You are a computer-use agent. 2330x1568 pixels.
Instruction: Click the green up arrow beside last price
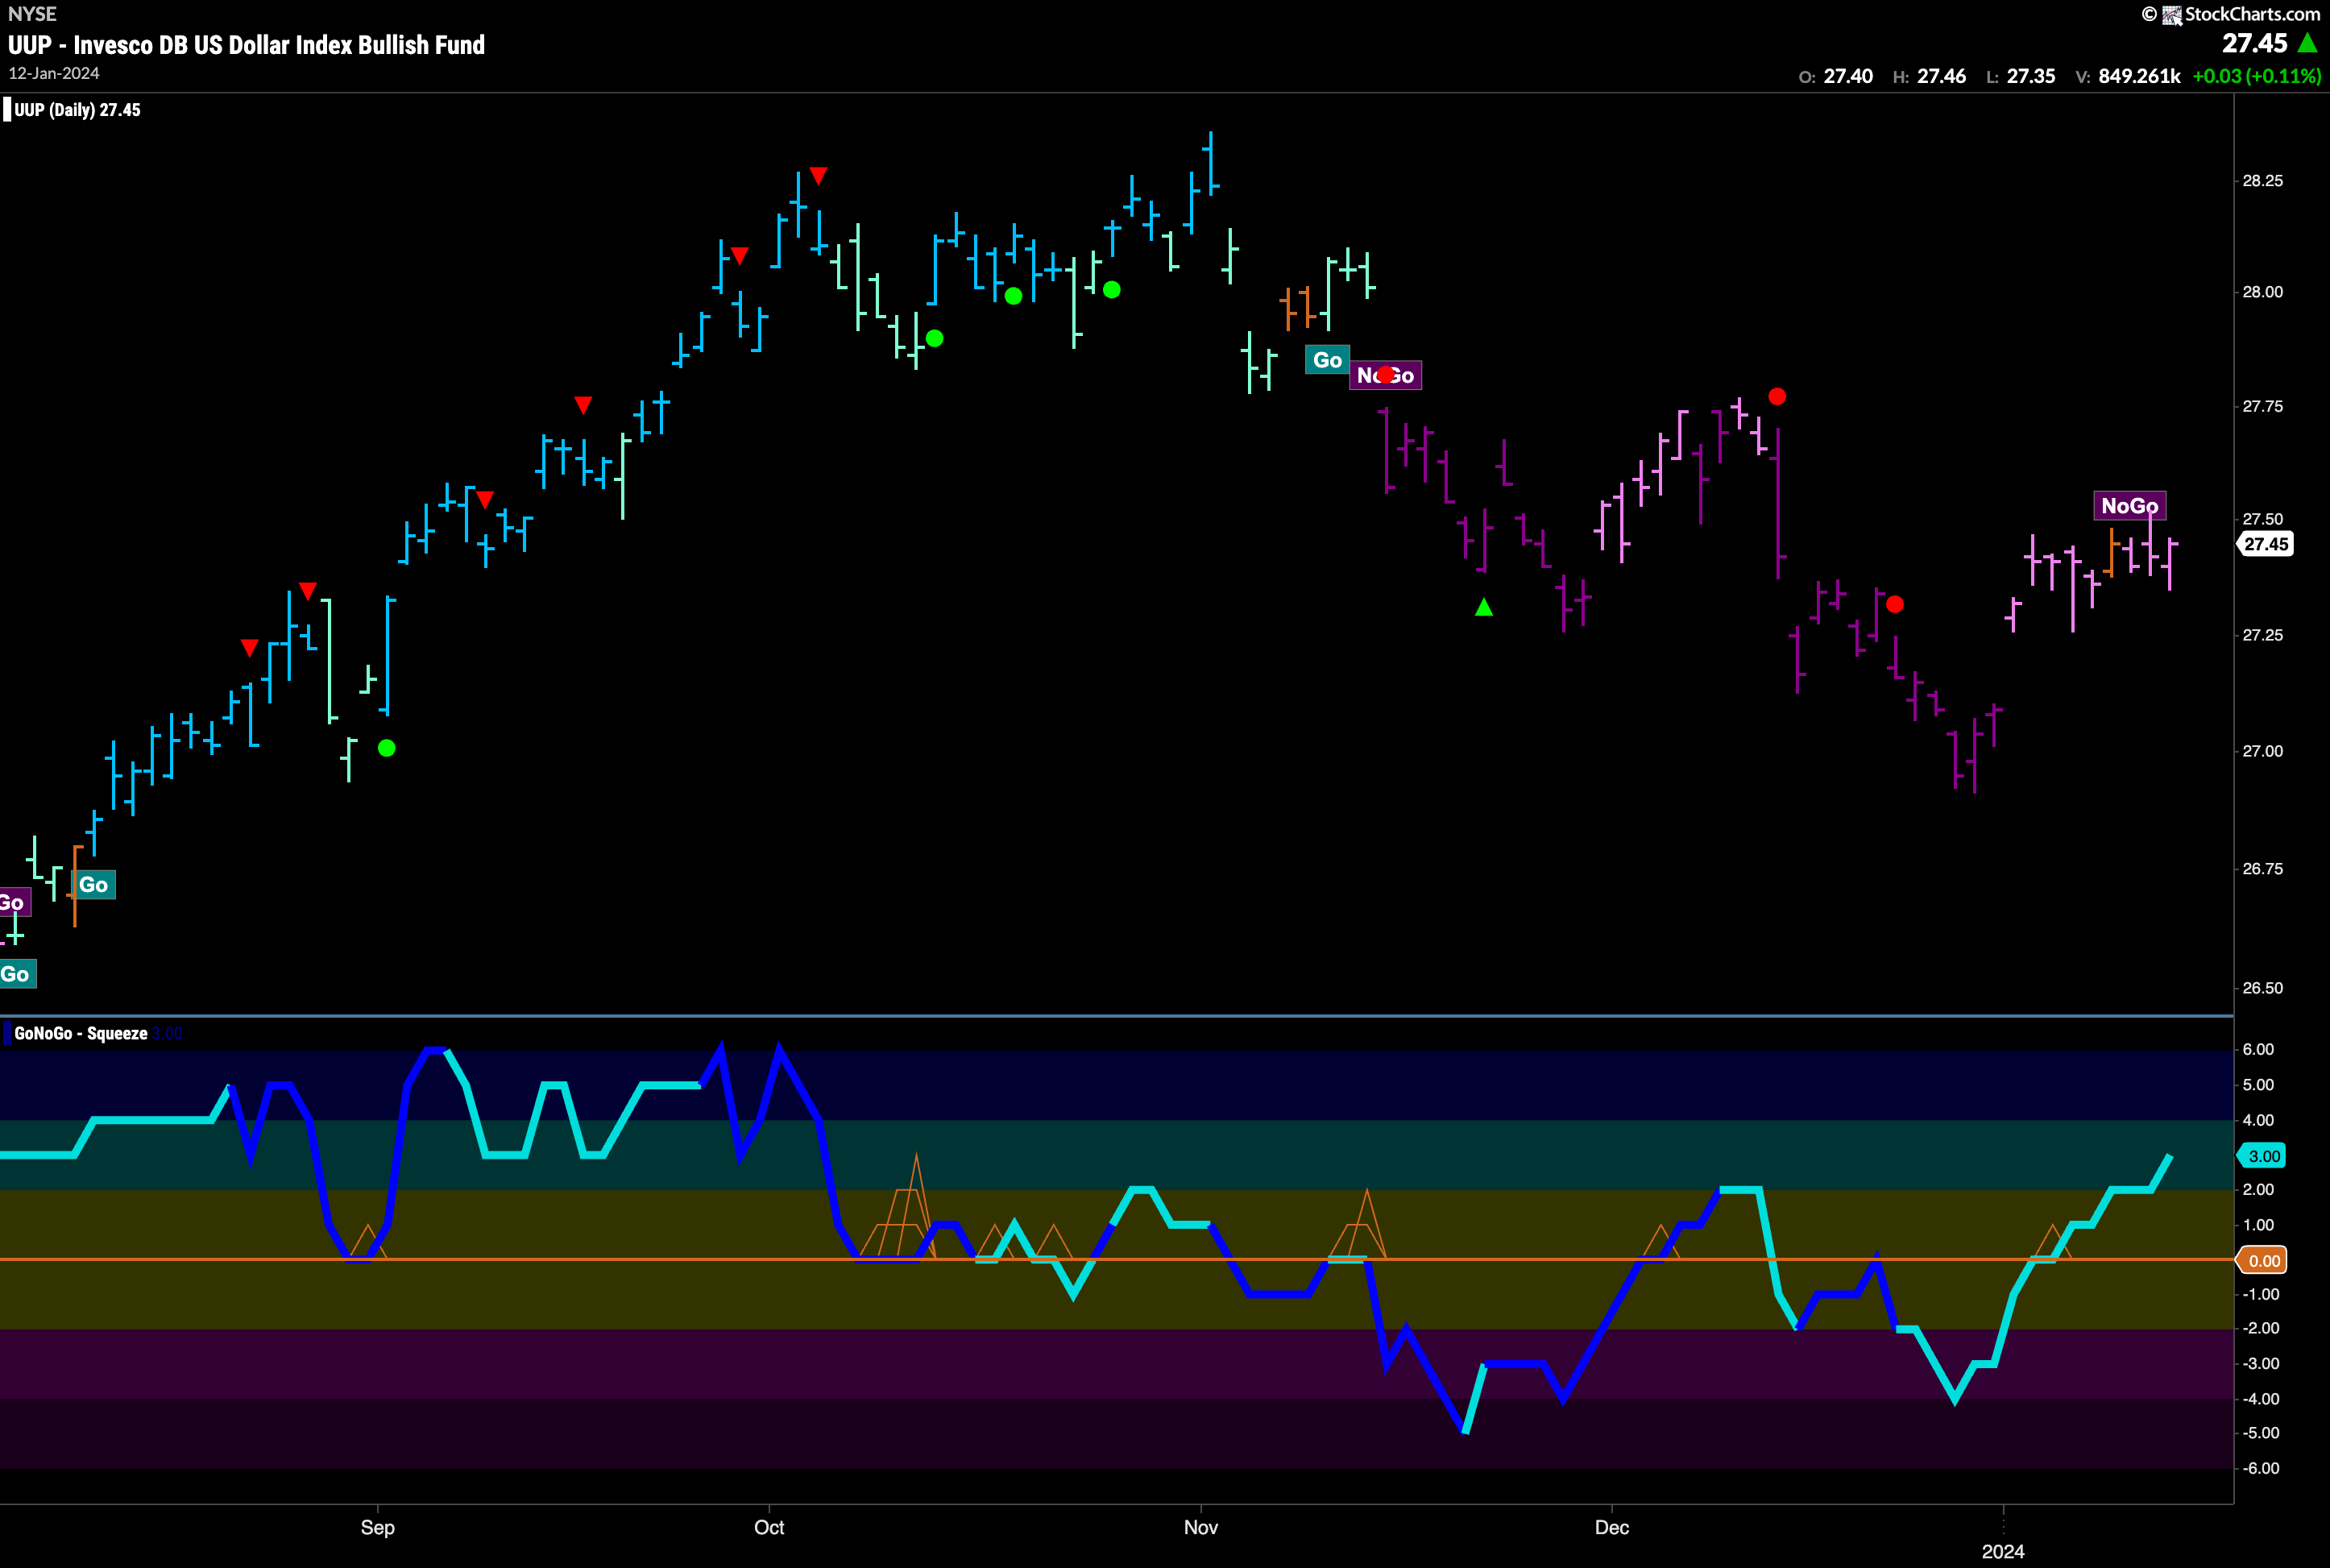[x=2307, y=43]
